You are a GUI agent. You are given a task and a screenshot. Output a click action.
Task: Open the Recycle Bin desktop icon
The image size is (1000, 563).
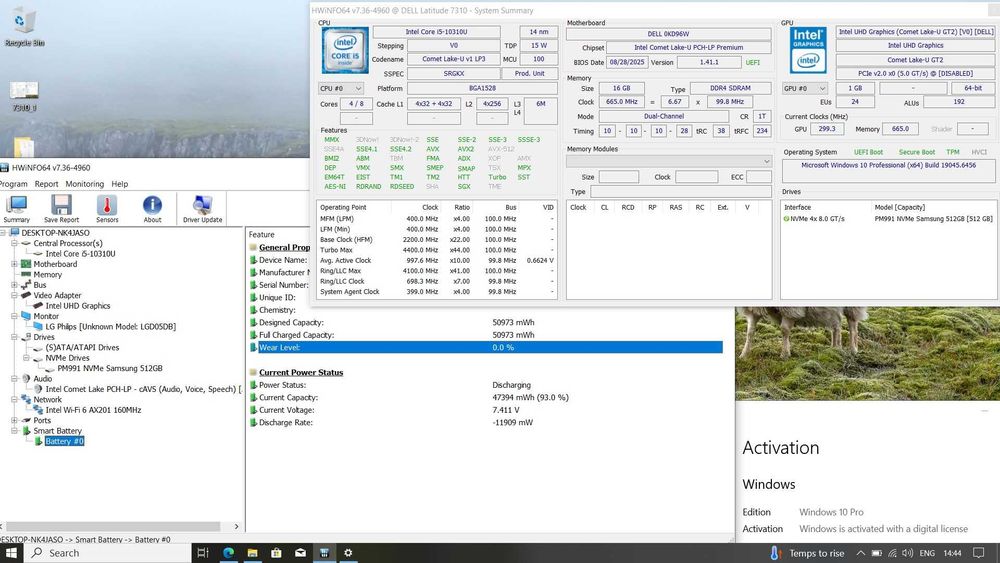point(24,29)
